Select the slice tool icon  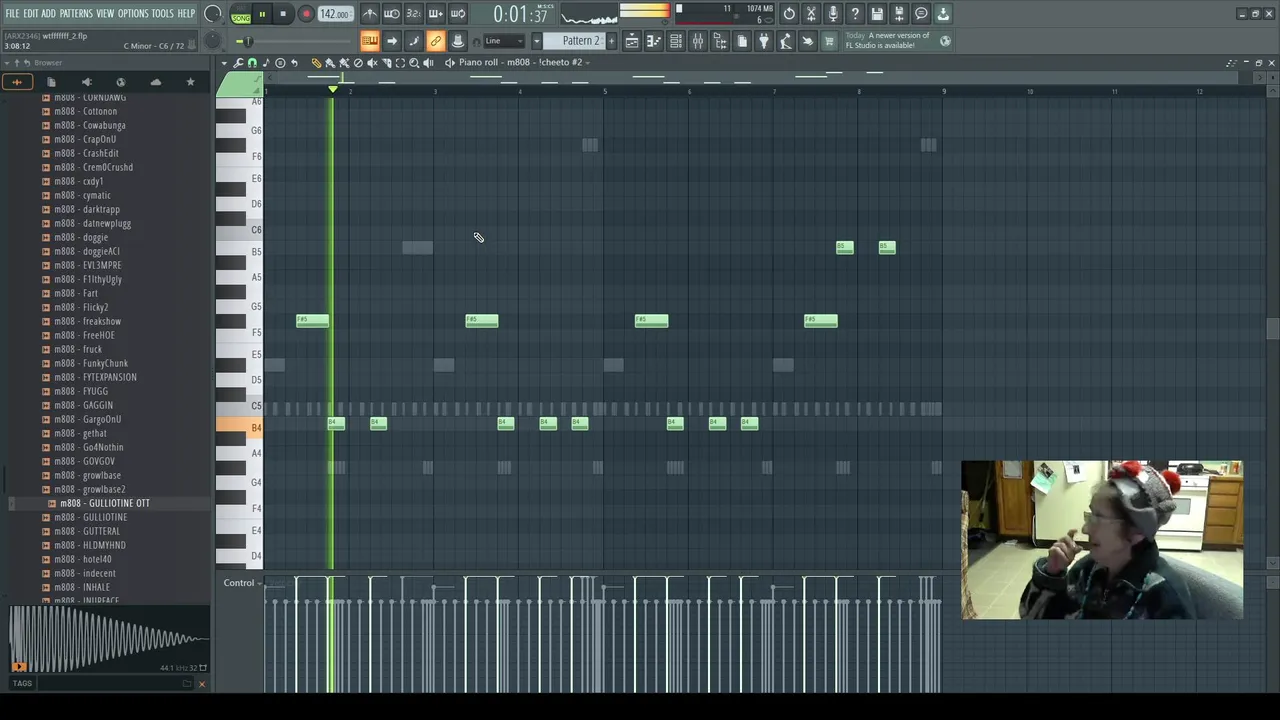pos(386,63)
